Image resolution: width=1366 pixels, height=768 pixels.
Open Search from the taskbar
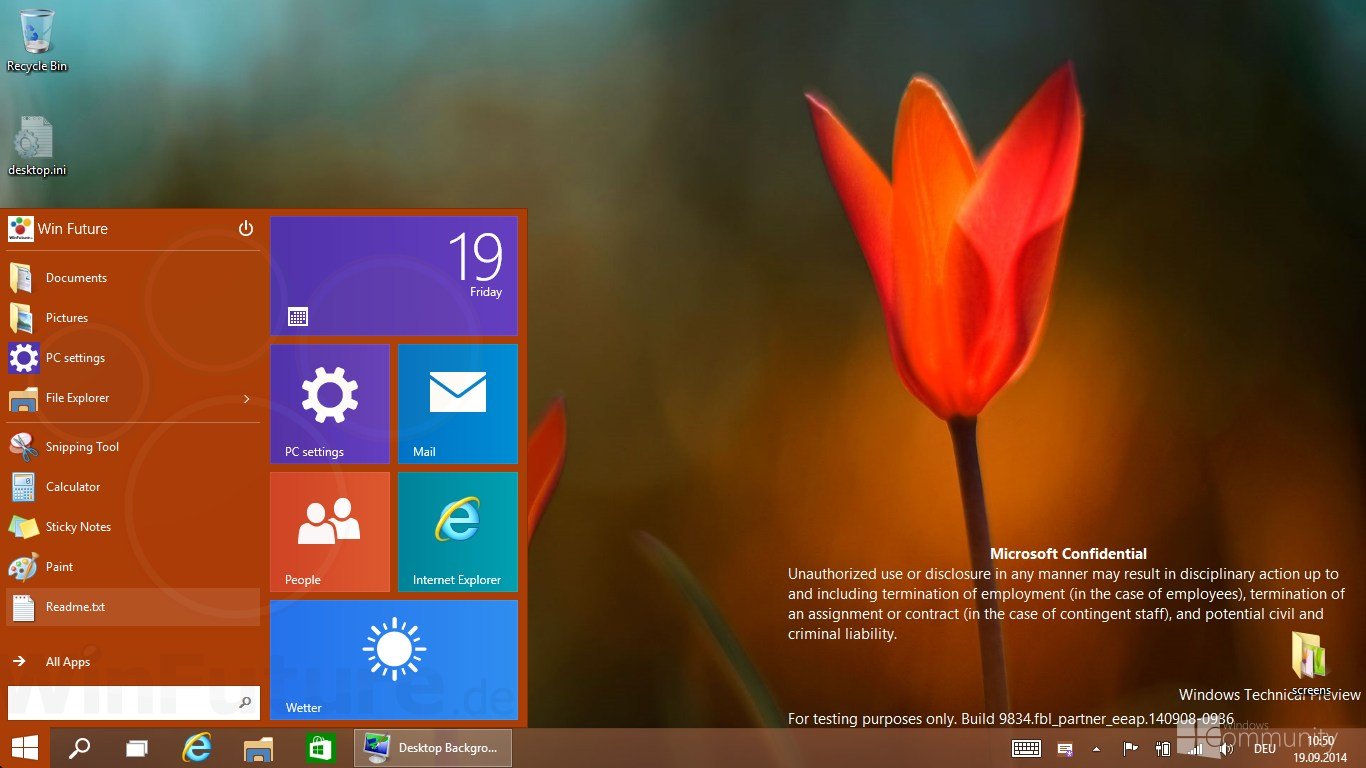[79, 748]
